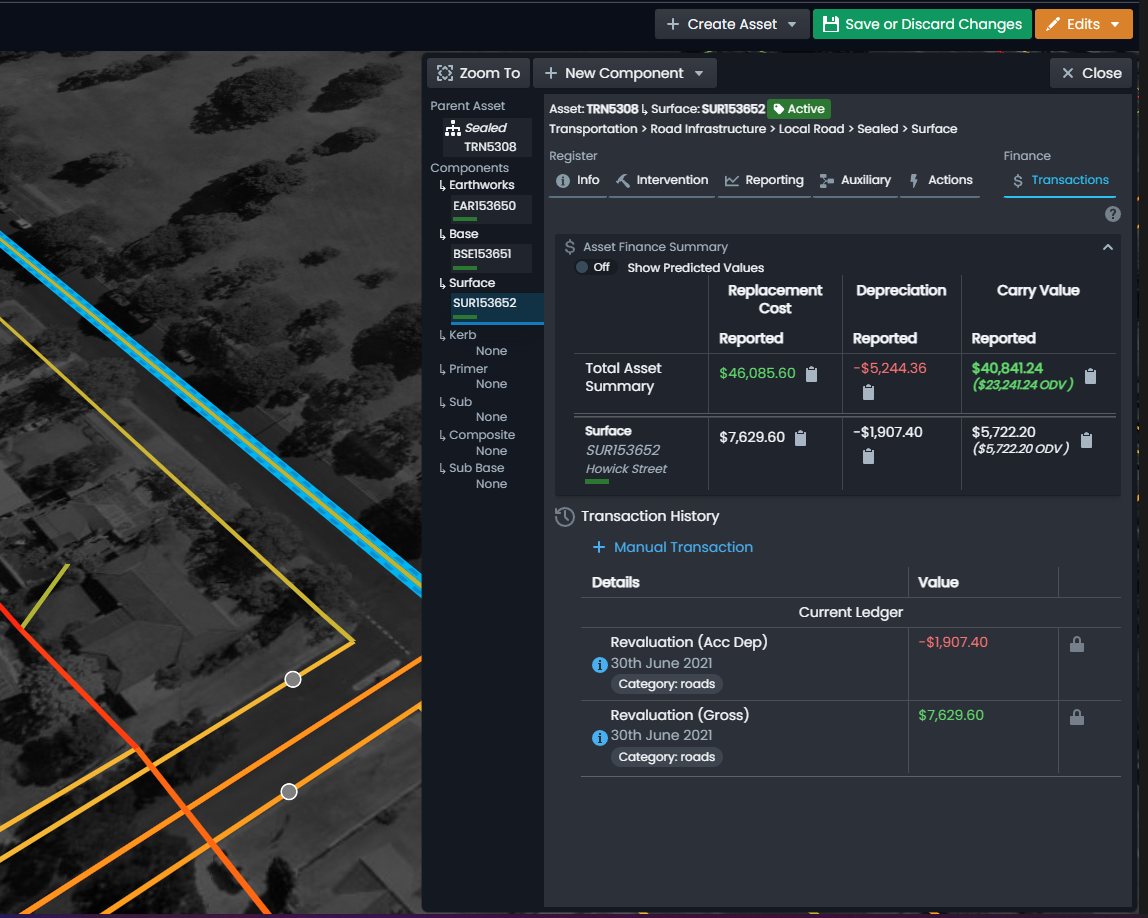
Task: Click lock icon on Revaluation (Acc Dep) row
Action: click(x=1076, y=645)
